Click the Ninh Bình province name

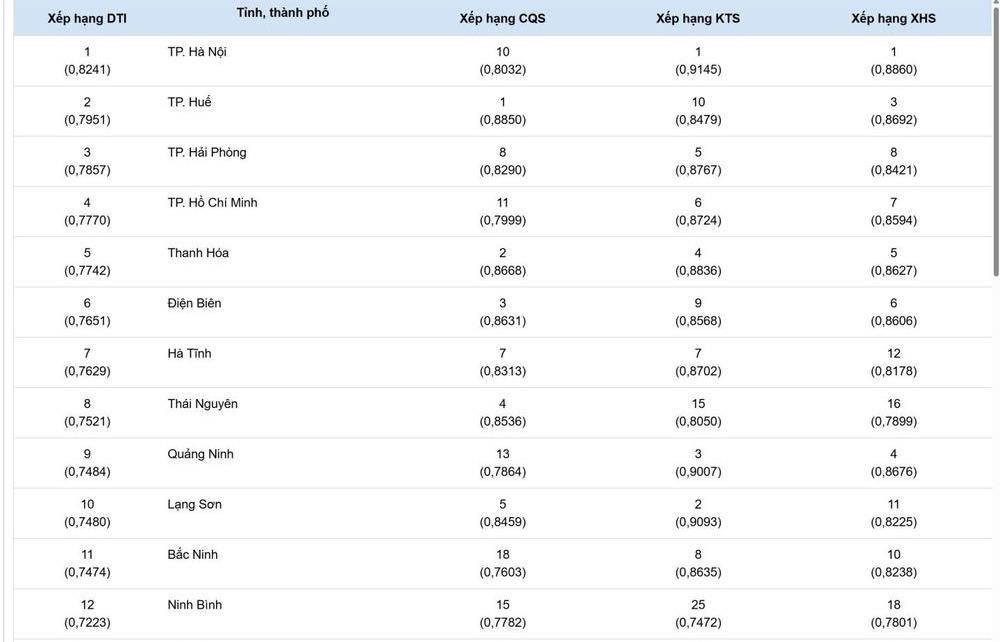[195, 605]
